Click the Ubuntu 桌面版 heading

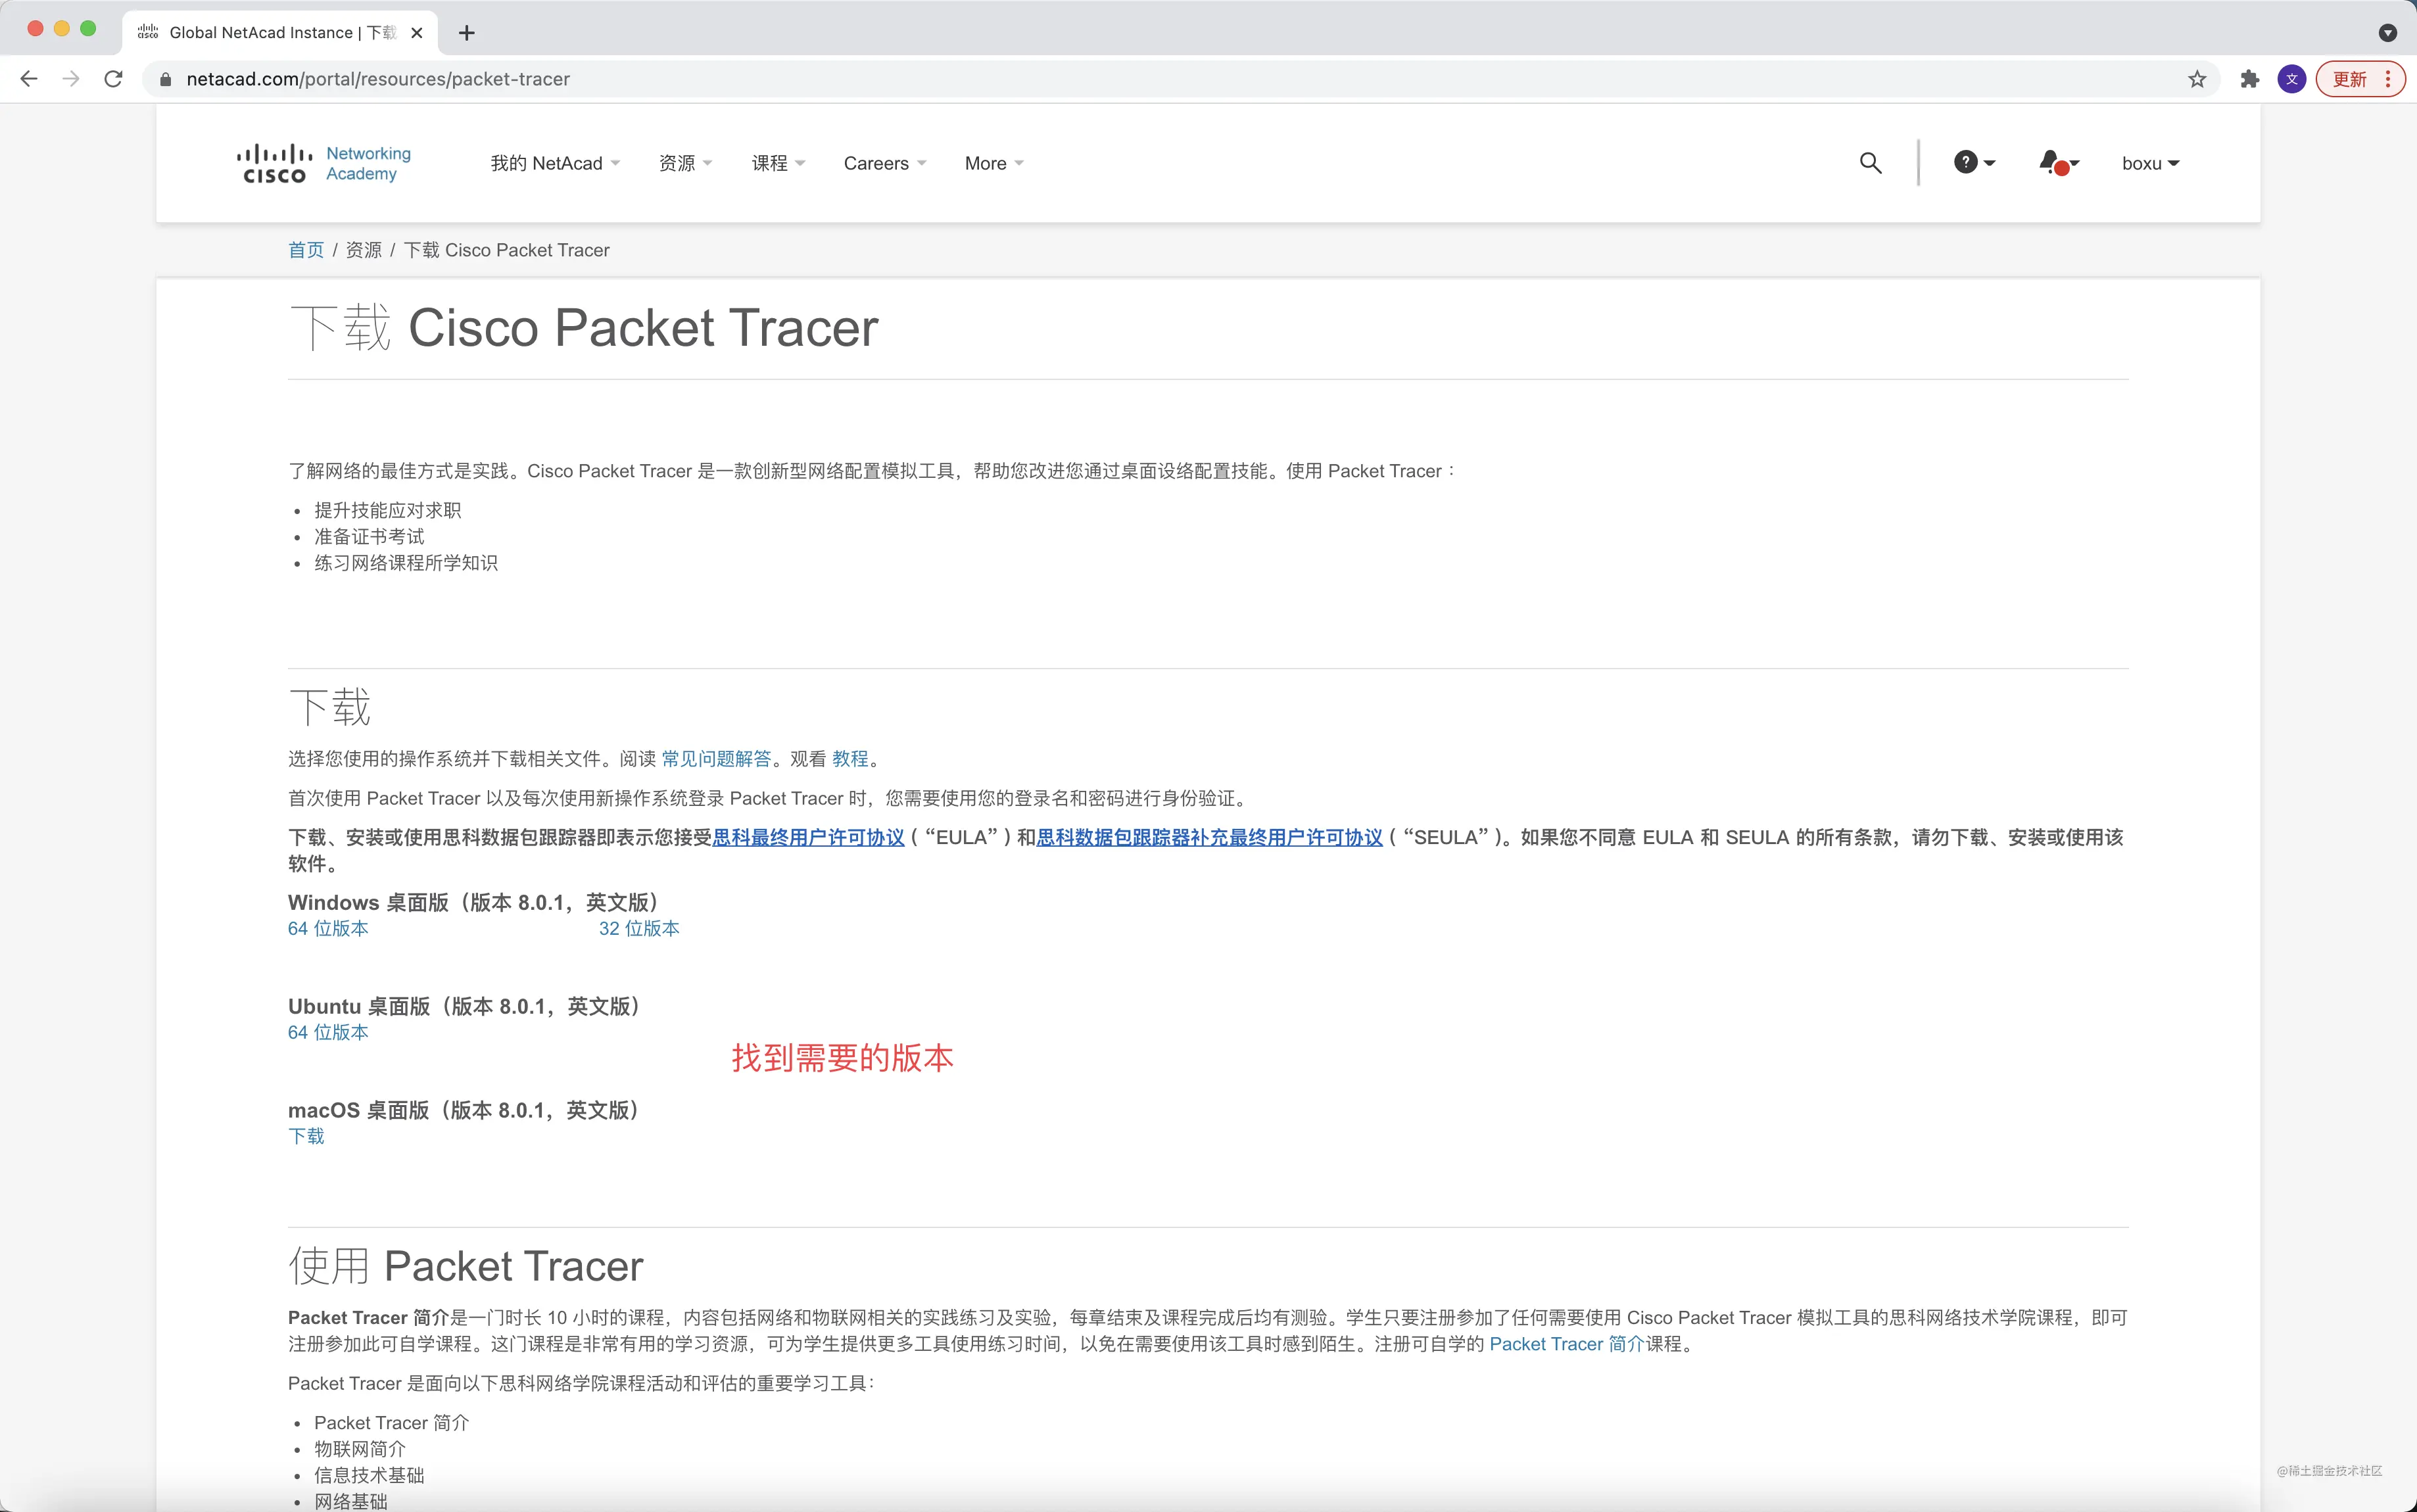point(466,1007)
